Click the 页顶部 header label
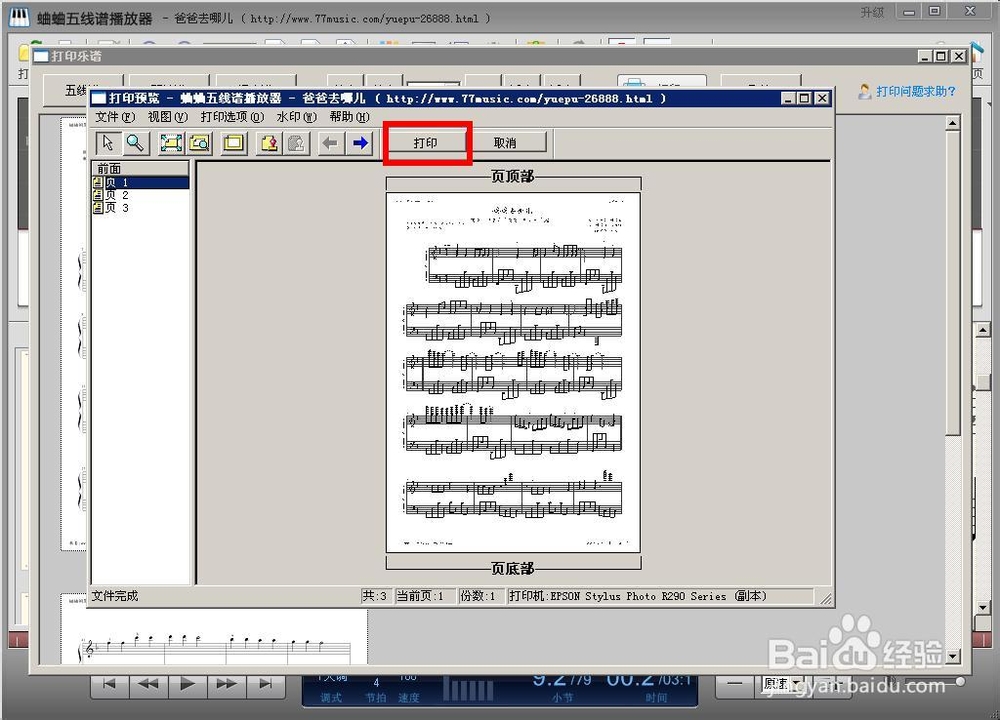This screenshot has width=1000, height=720. [513, 176]
